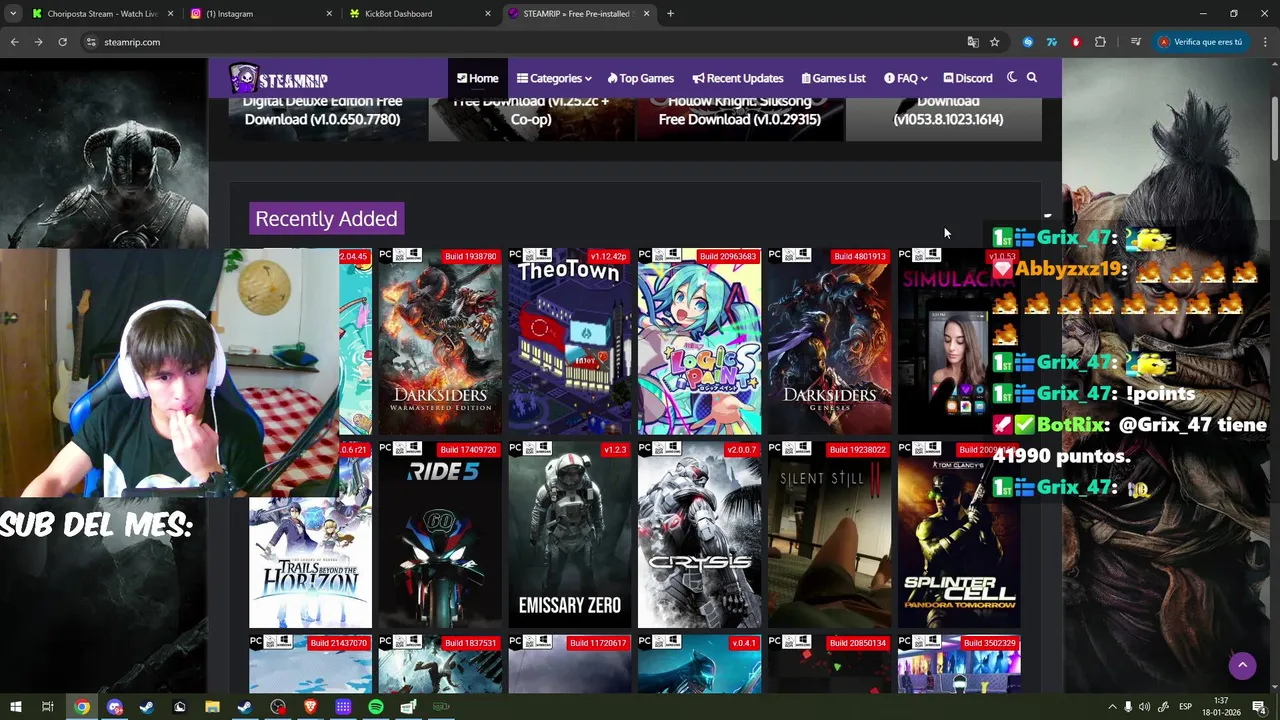Screen dimensions: 1280x720
Task: Open the translate page icon in address bar
Action: 973,42
